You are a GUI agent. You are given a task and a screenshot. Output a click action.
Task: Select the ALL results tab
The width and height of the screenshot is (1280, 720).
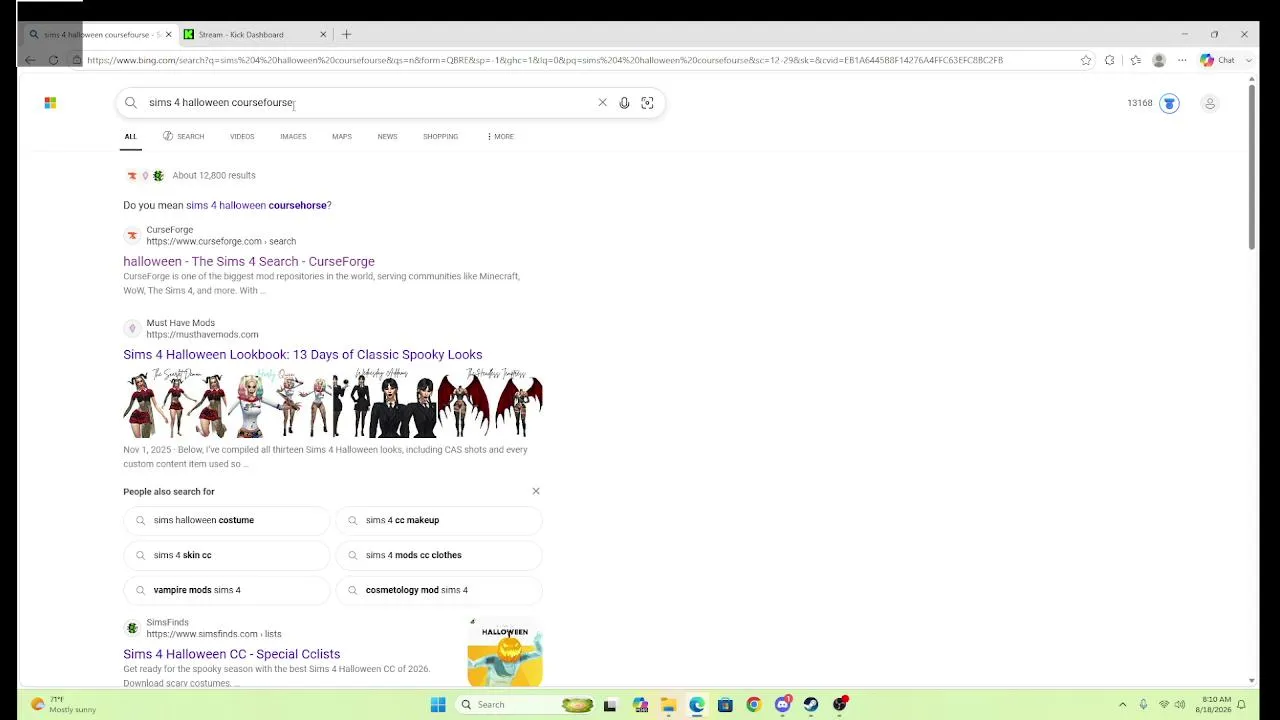[130, 136]
